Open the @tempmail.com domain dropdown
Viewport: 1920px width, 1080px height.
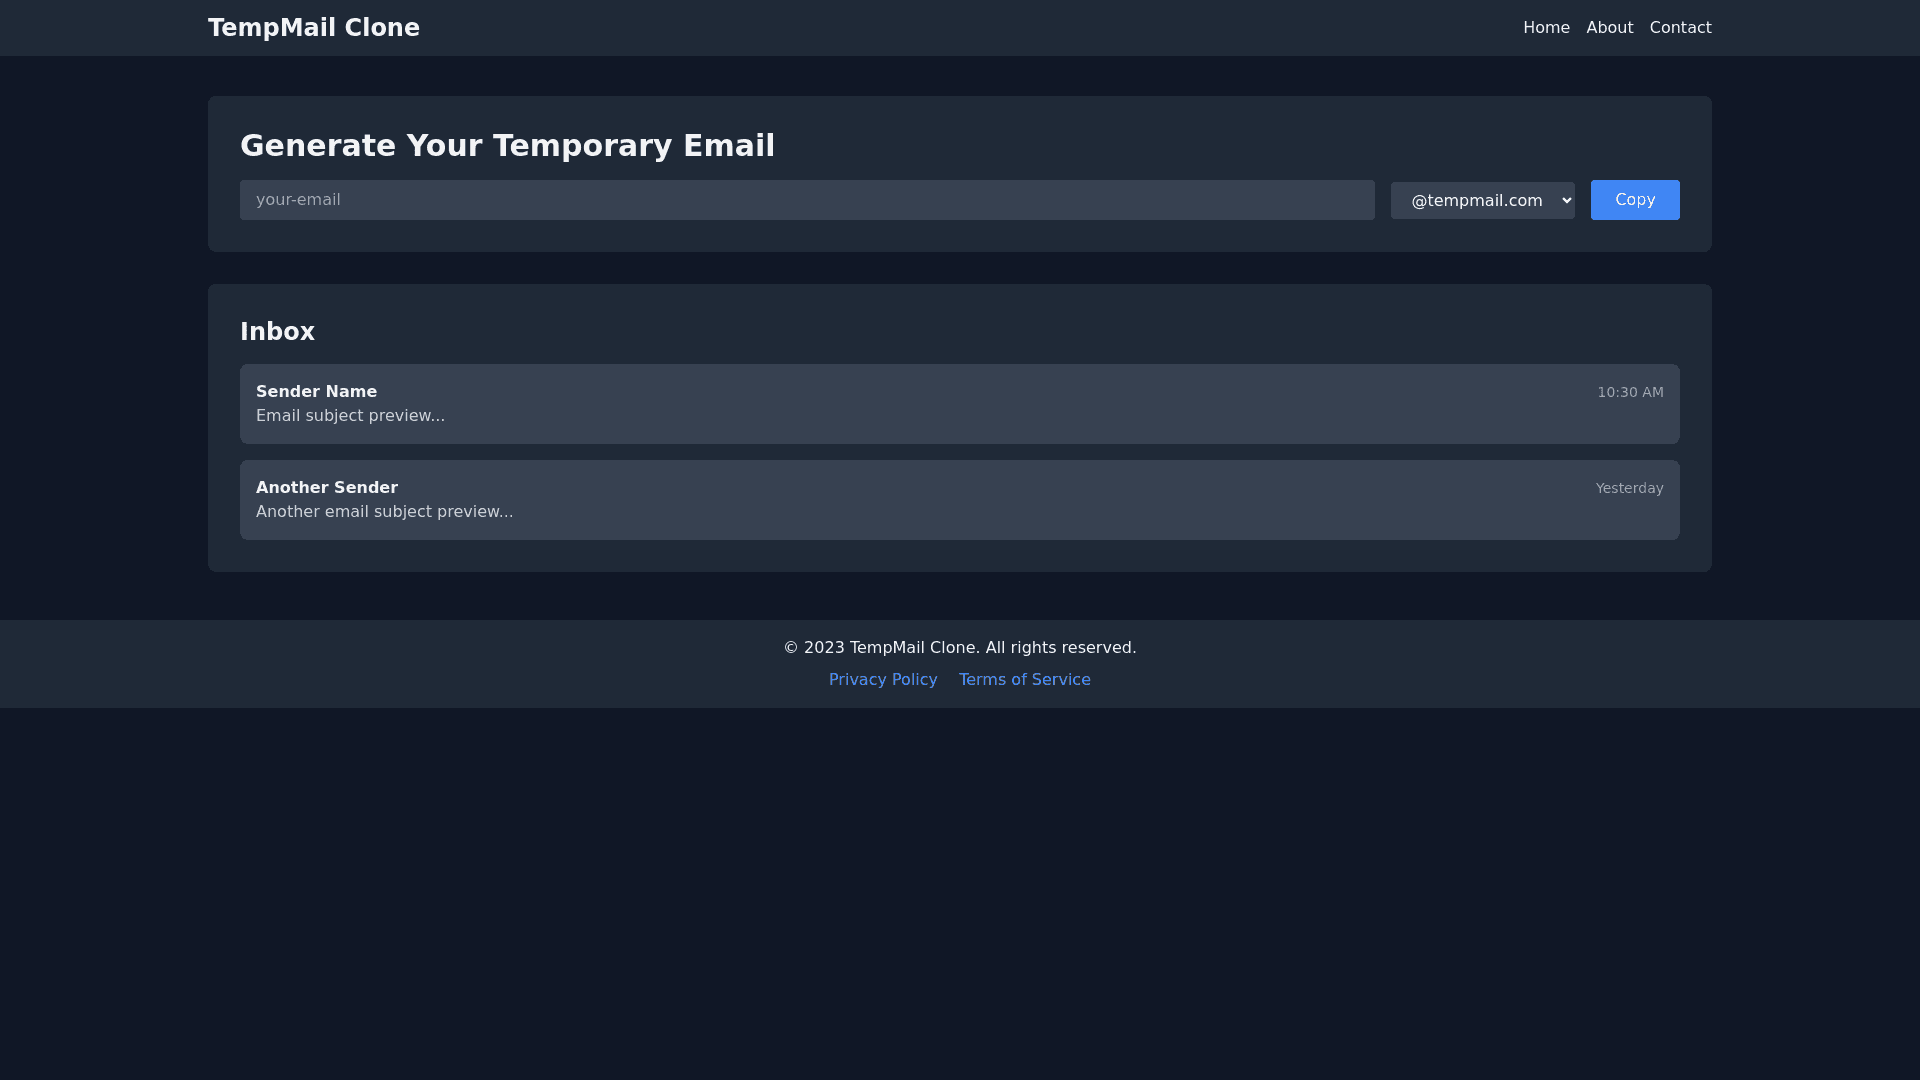1482,200
